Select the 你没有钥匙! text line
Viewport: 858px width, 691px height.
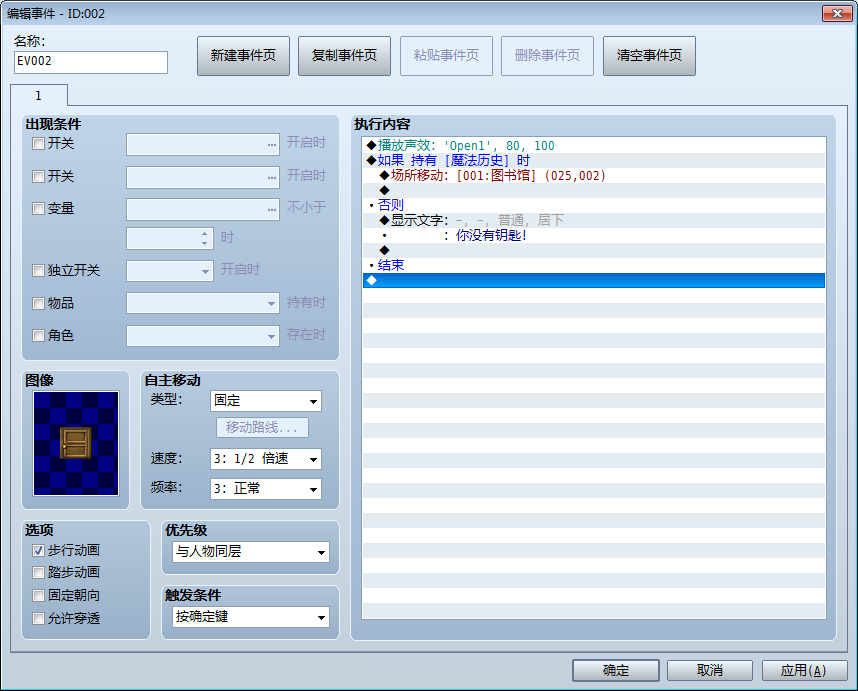[x=594, y=235]
